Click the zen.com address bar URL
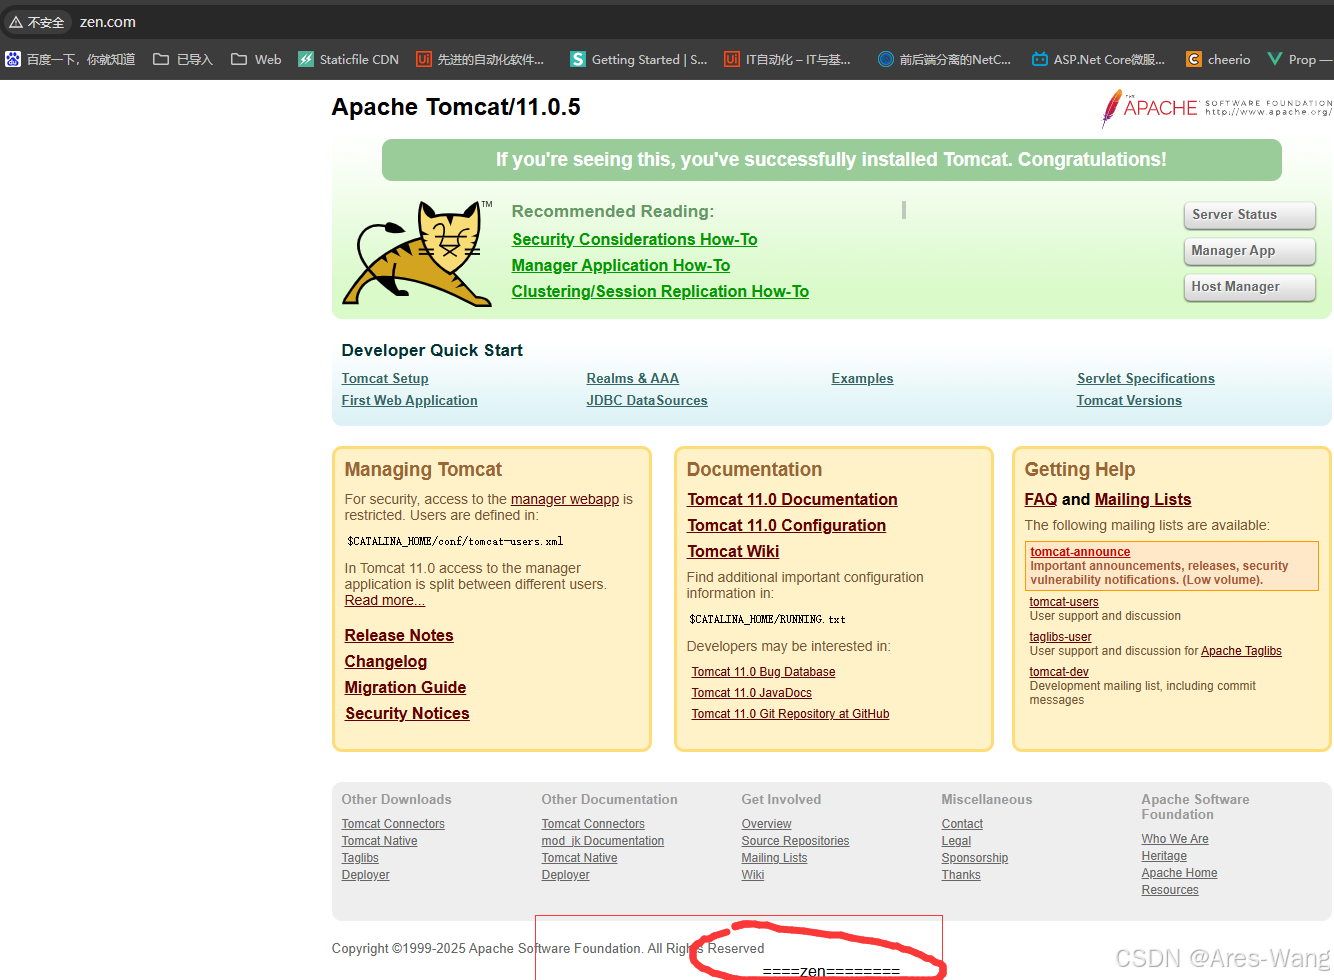The image size is (1334, 980). (x=108, y=22)
